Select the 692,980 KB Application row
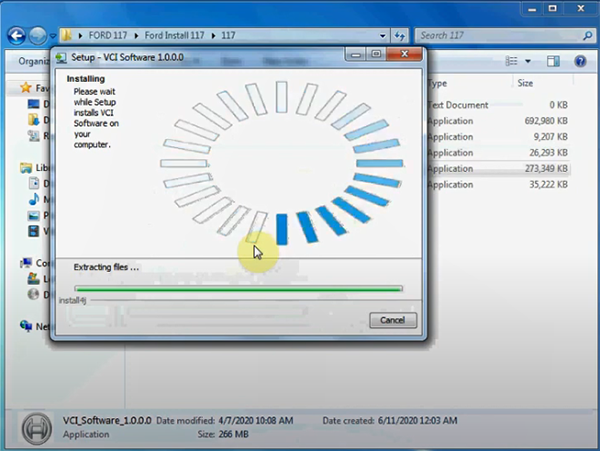The image size is (600, 451). coord(497,121)
